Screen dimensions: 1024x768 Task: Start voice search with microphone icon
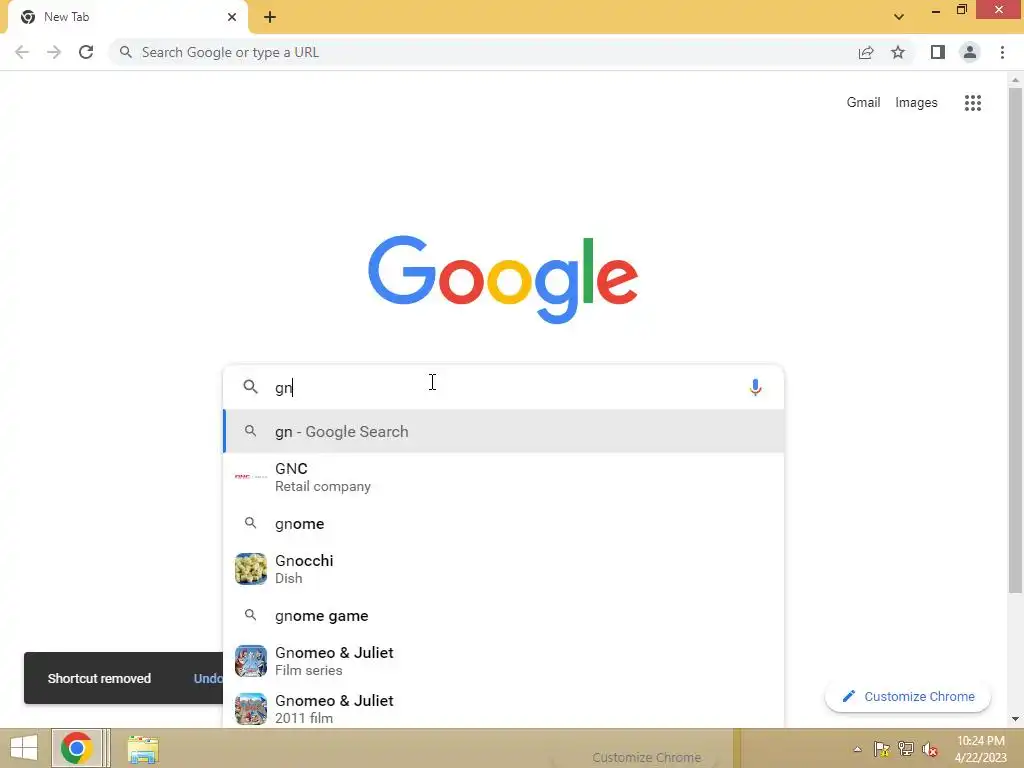coord(755,387)
